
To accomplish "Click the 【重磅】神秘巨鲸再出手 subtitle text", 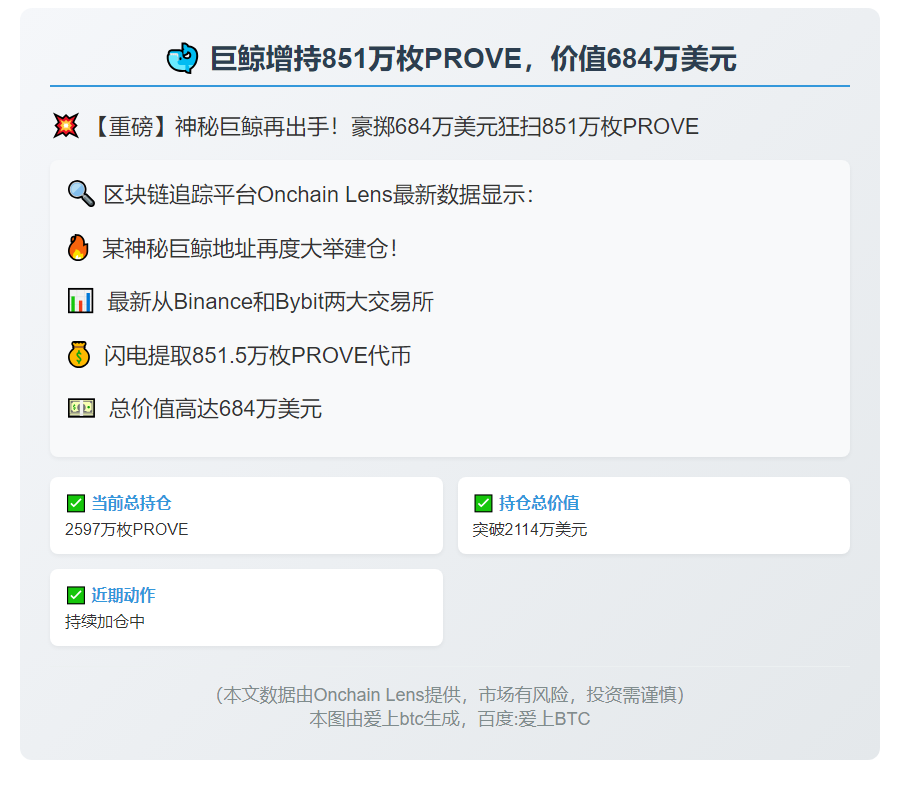I will 394,127.
